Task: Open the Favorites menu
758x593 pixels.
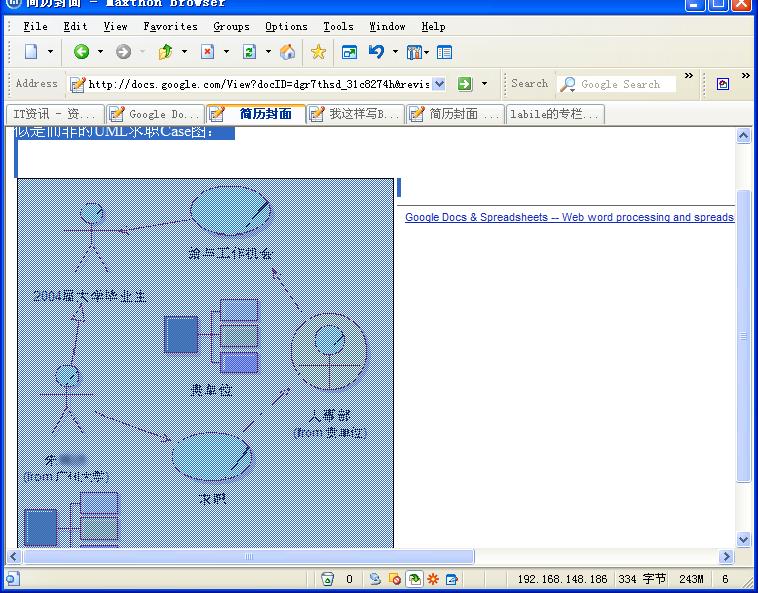Action: pos(170,26)
